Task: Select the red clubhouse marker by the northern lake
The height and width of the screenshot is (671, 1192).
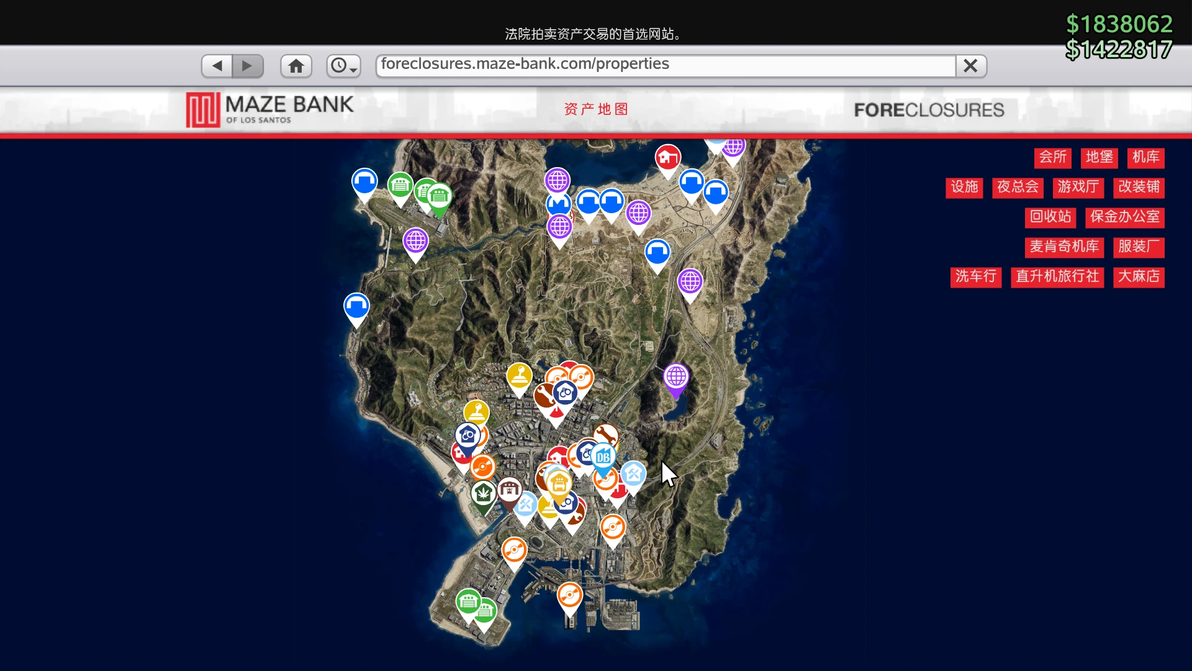Action: click(x=667, y=159)
